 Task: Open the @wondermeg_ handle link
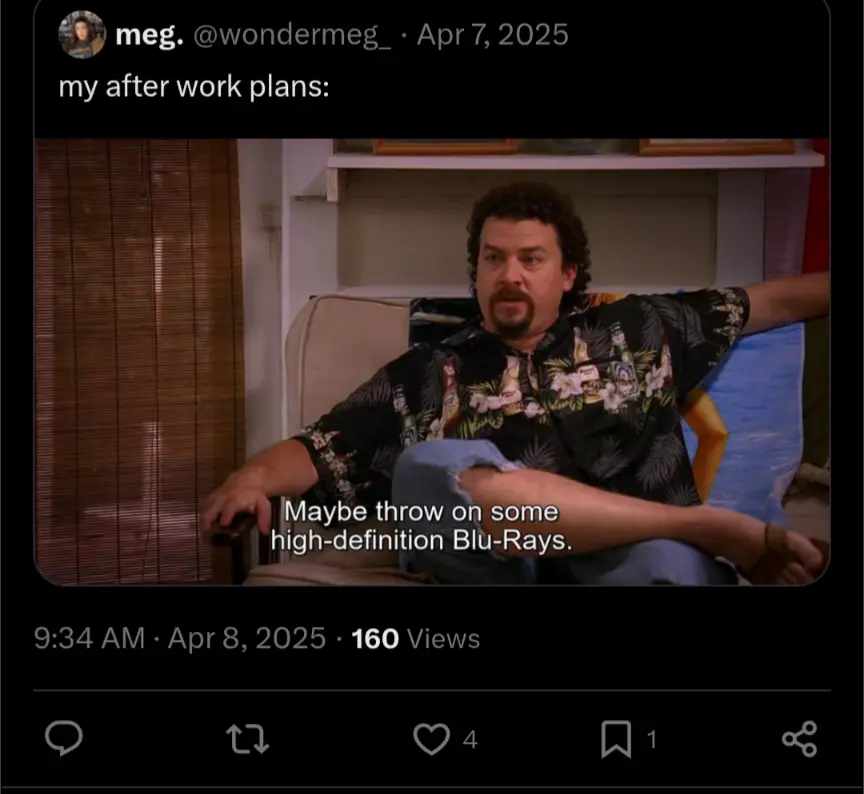(292, 35)
